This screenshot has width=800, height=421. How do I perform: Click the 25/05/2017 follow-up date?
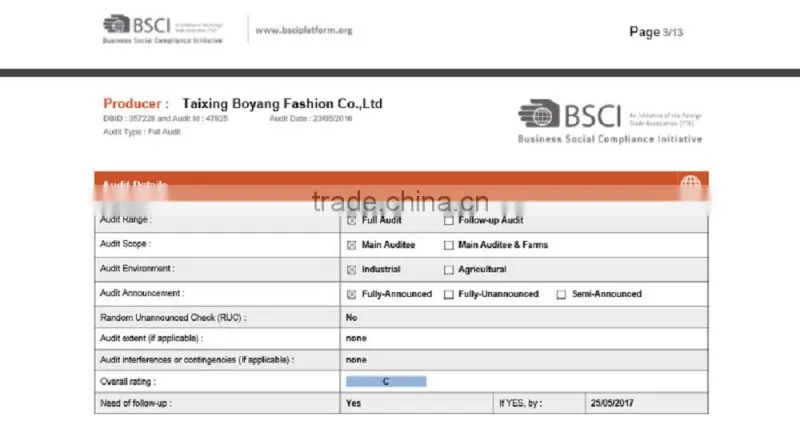[612, 403]
